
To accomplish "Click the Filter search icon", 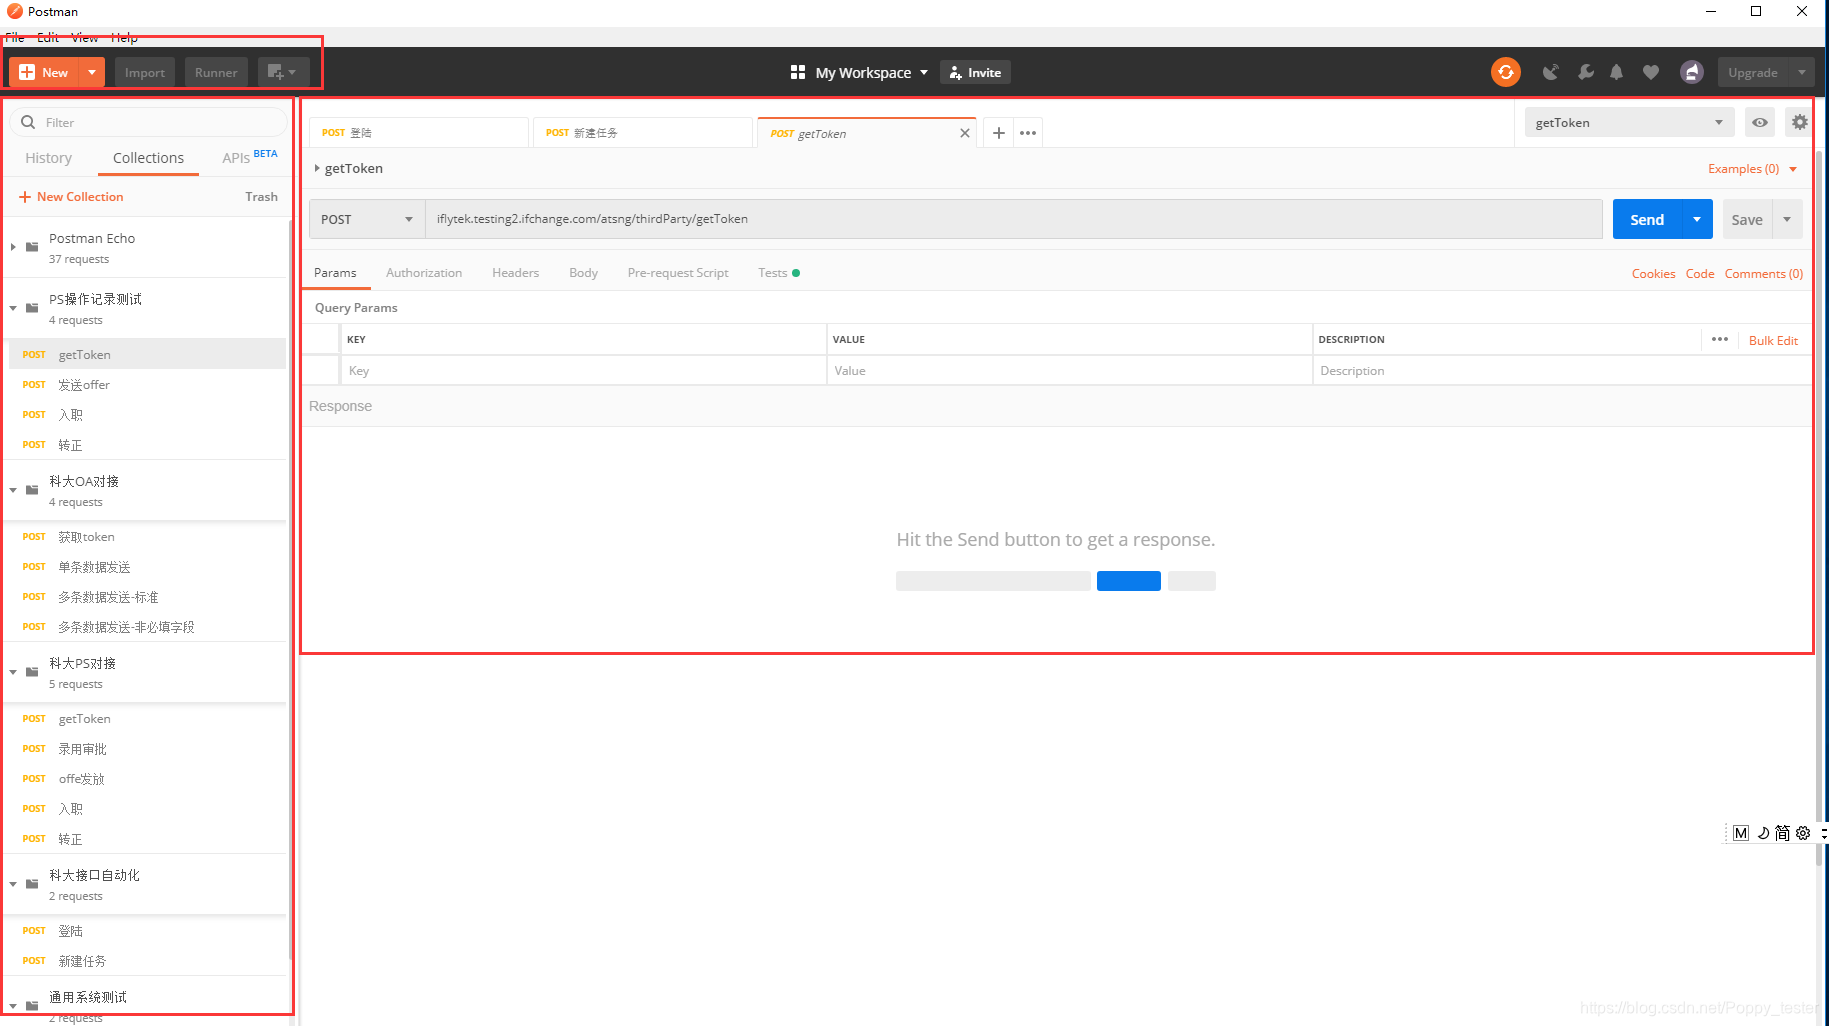I will (28, 122).
